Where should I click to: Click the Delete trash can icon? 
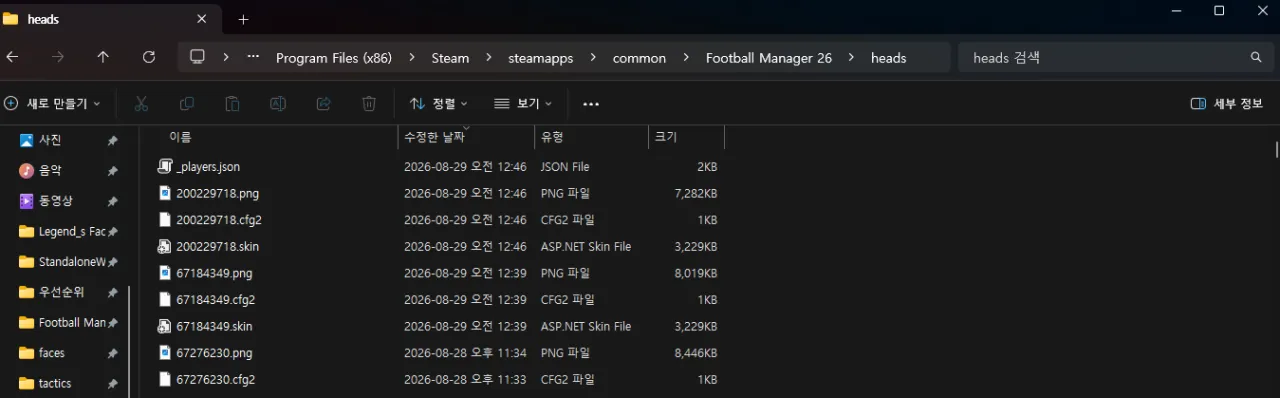369,103
